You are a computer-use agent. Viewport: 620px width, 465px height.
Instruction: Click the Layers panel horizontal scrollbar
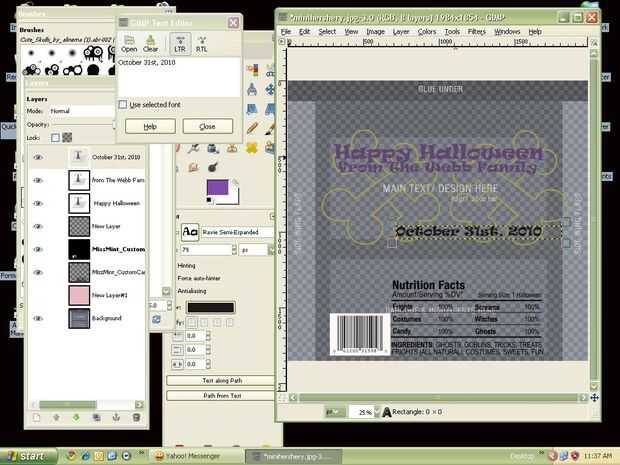click(86, 405)
